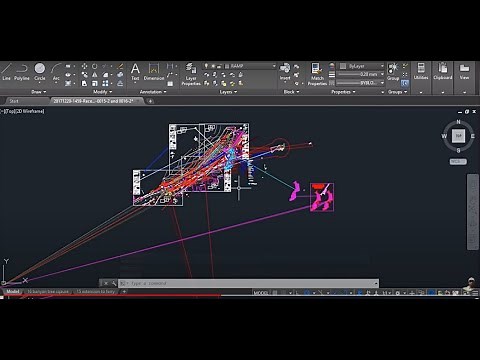Expand the Properties panel

tap(343, 92)
